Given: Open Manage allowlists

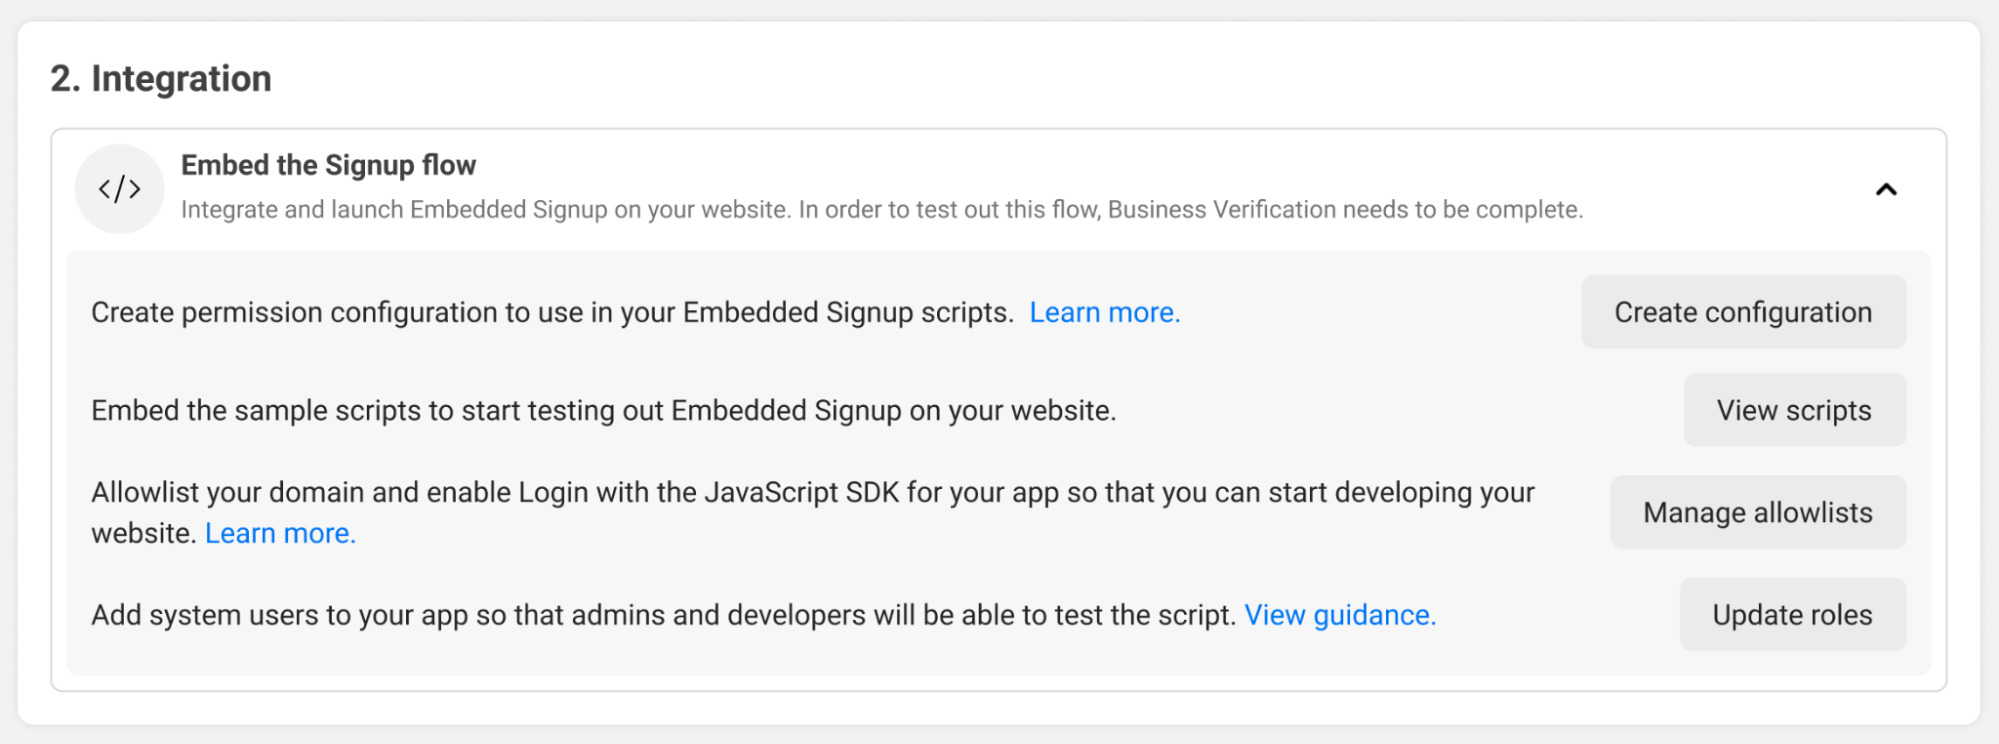Looking at the screenshot, I should point(1757,512).
